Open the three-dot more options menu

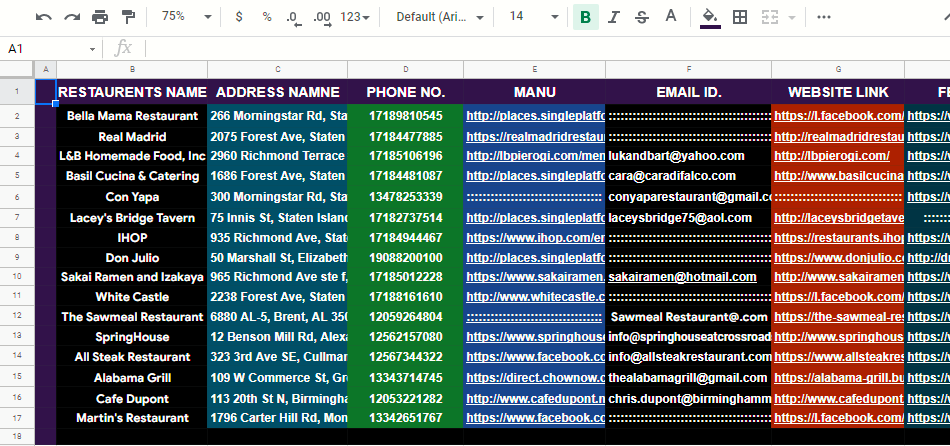click(824, 17)
